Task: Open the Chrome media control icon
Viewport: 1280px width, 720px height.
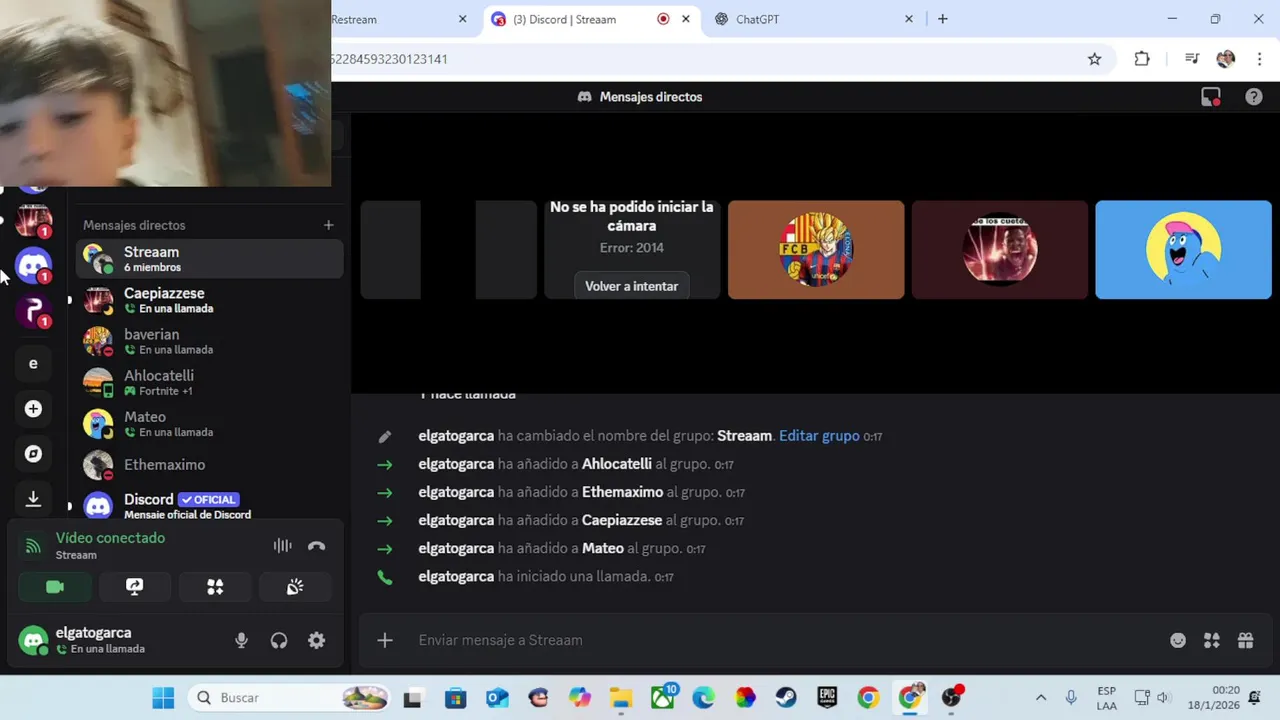Action: (1192, 59)
